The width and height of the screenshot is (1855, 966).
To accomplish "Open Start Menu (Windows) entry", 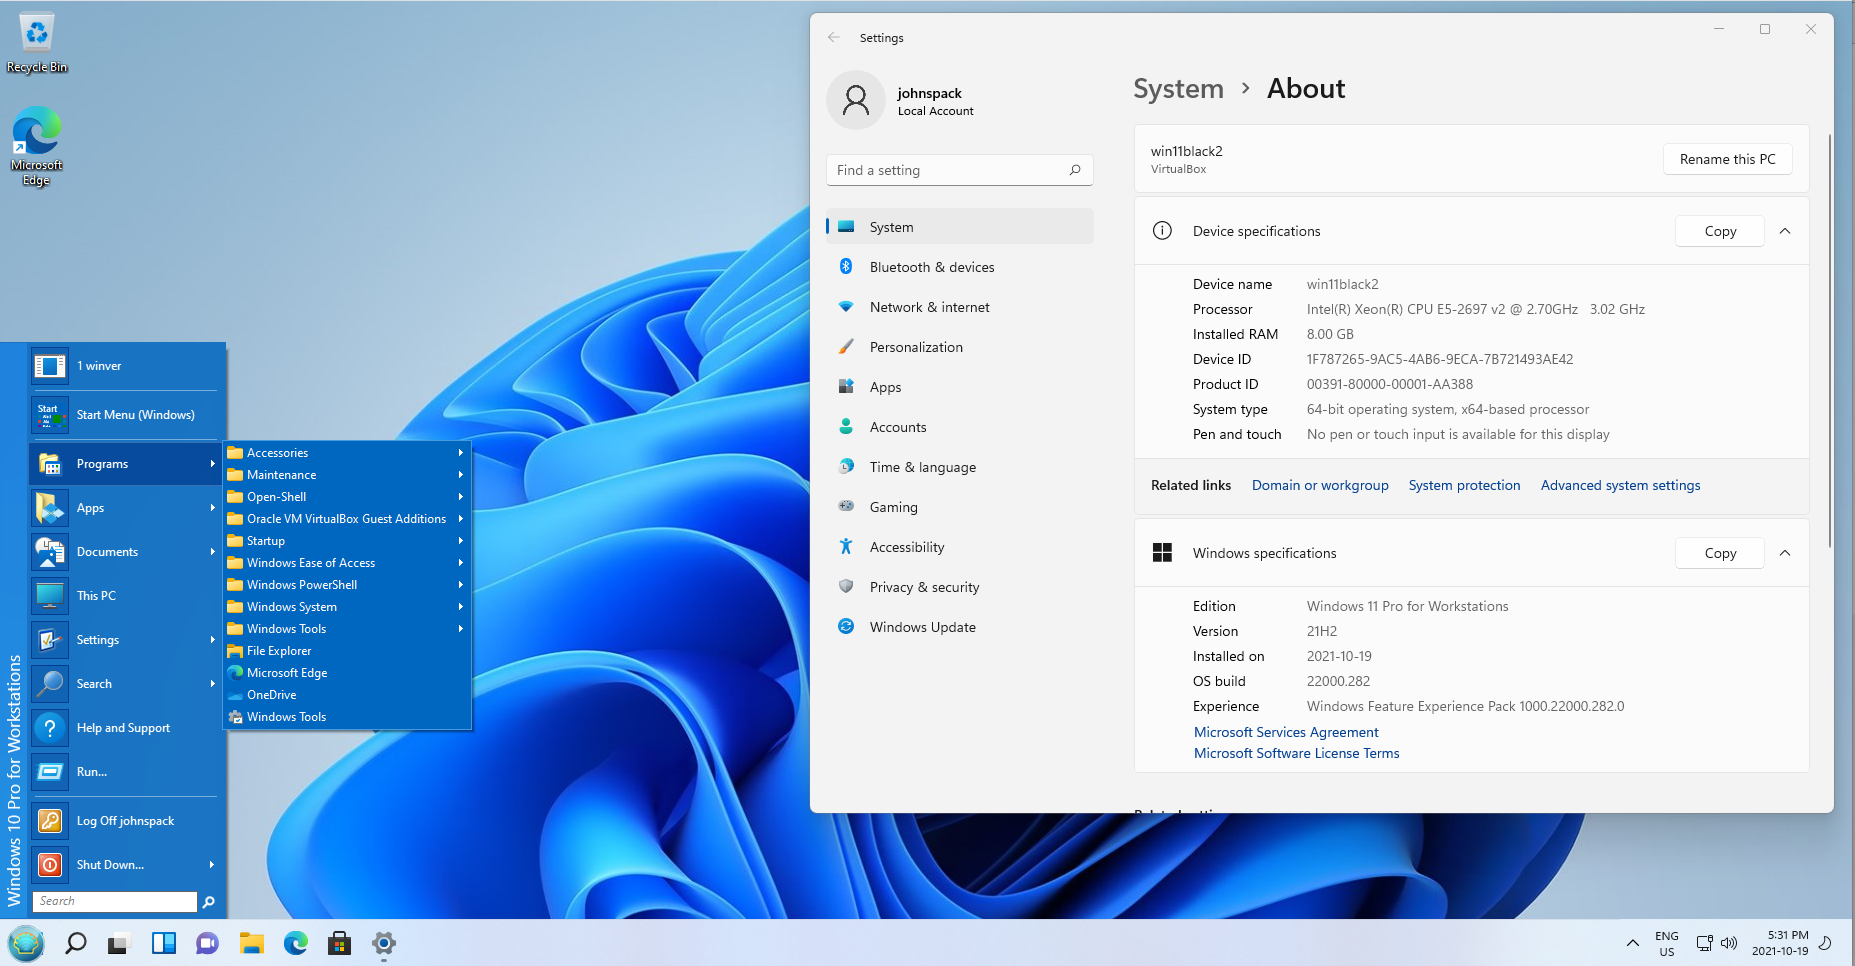I will [124, 415].
